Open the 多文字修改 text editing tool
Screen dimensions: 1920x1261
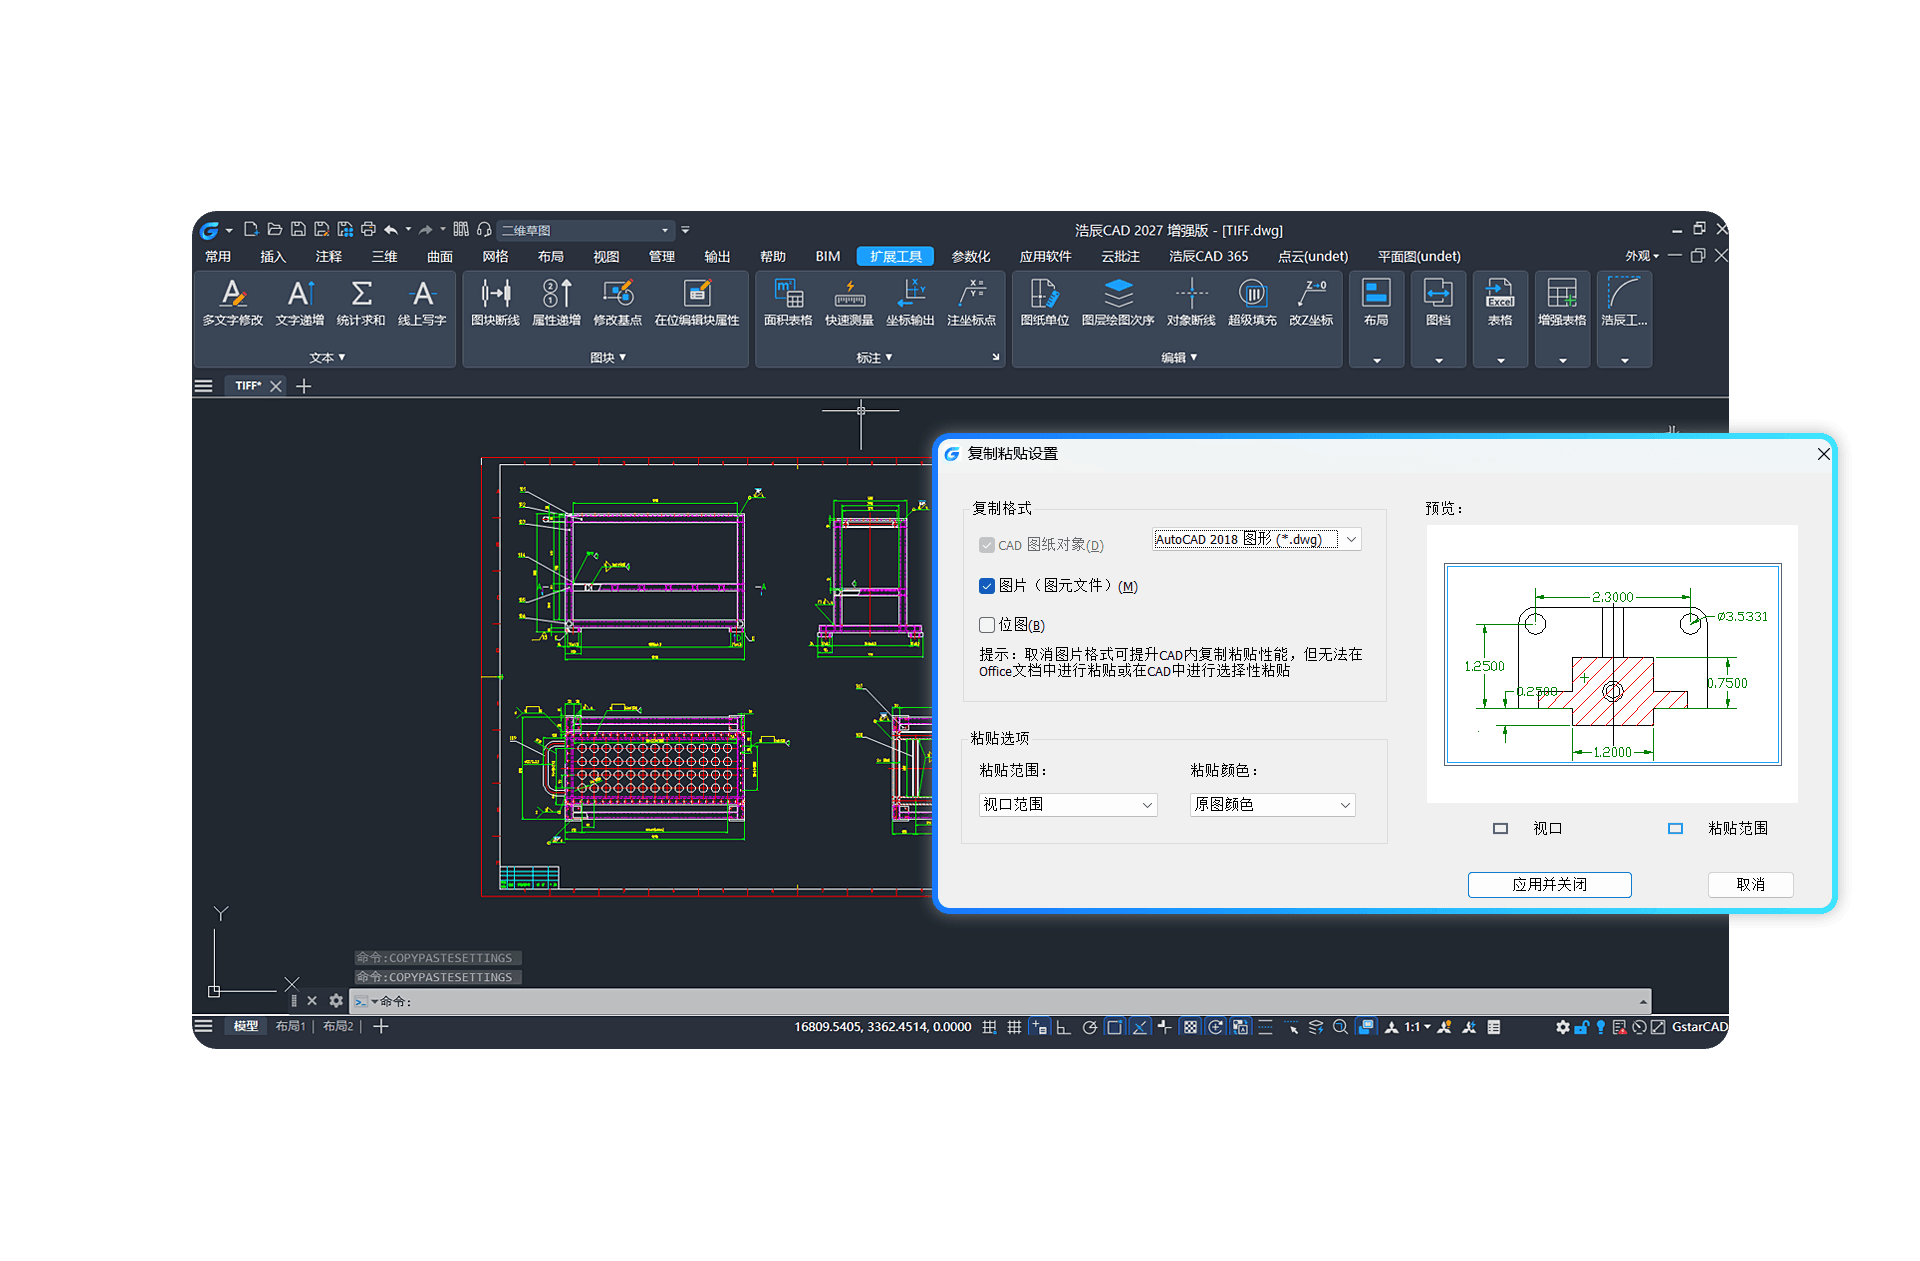tap(233, 302)
